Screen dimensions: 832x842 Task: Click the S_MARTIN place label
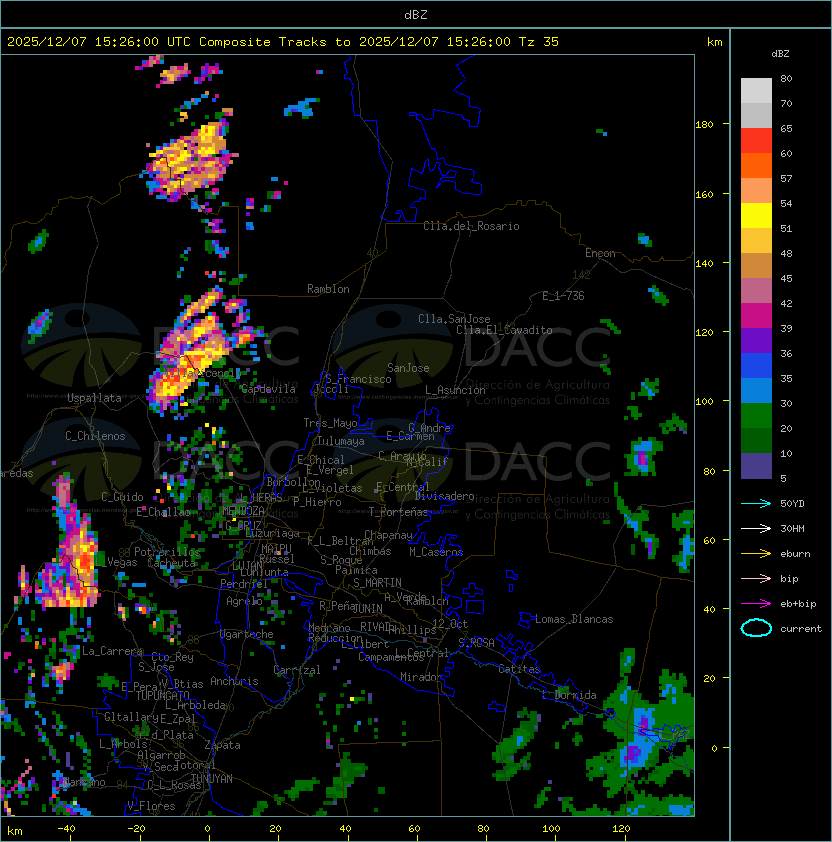[x=378, y=583]
